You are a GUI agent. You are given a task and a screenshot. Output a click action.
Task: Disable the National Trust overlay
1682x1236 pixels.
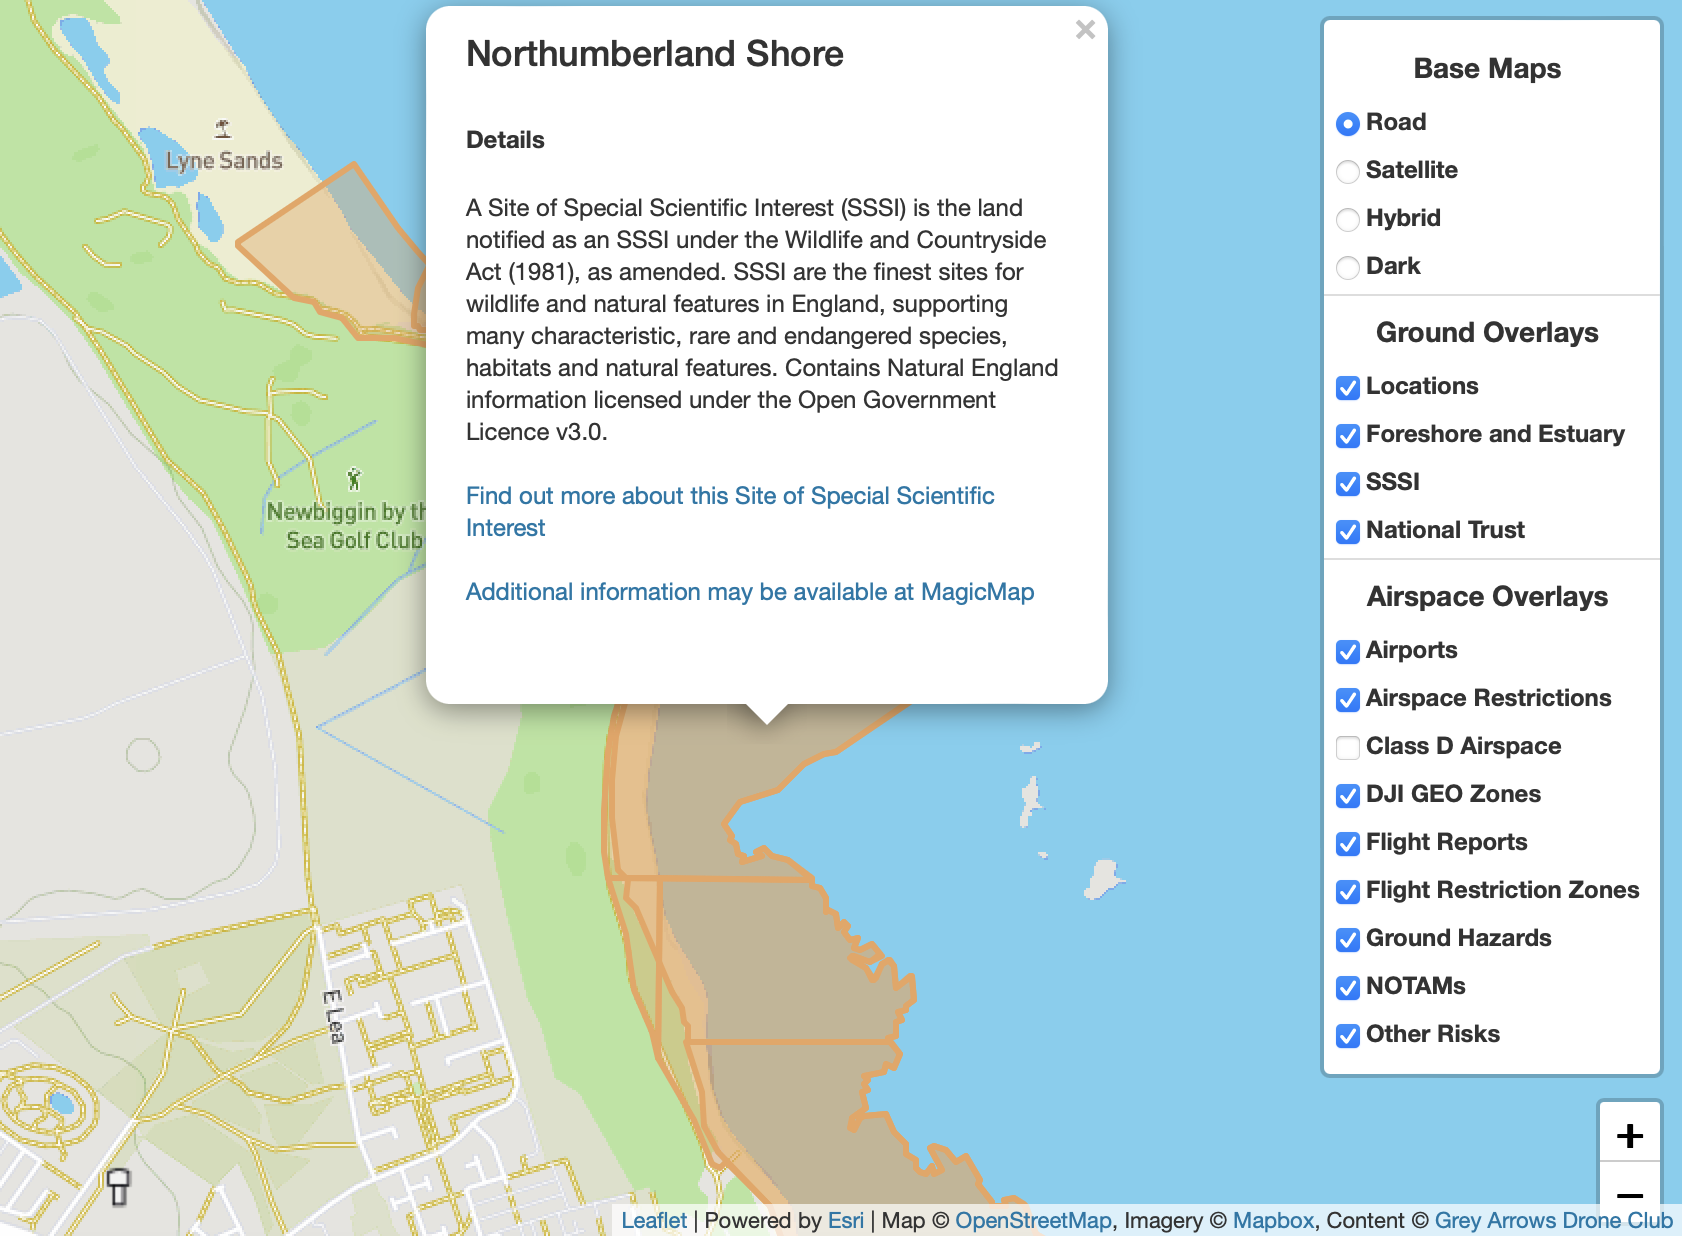click(1348, 531)
